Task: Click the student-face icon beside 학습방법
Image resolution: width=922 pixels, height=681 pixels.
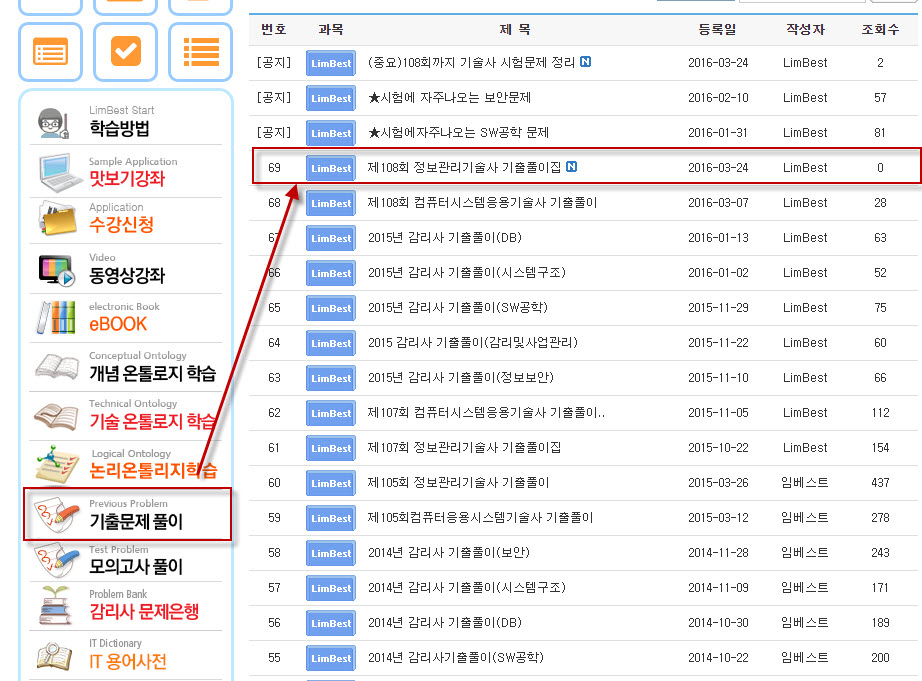Action: (54, 123)
